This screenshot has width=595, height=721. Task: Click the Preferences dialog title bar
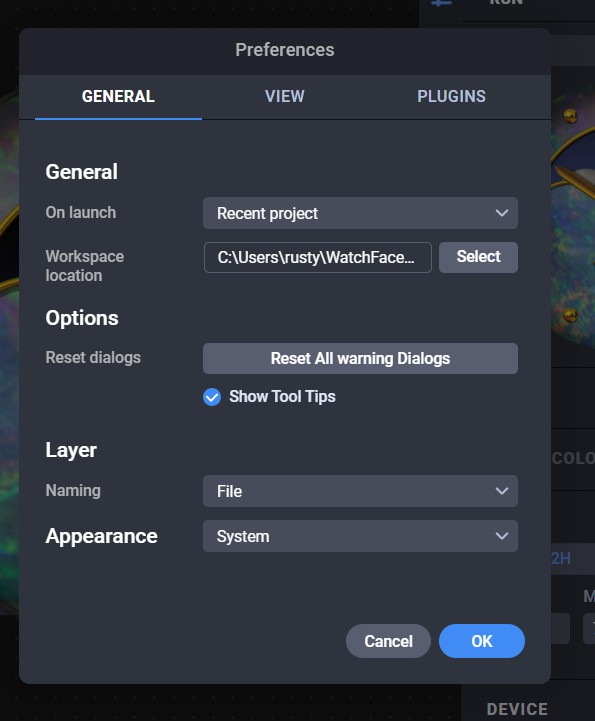click(285, 50)
